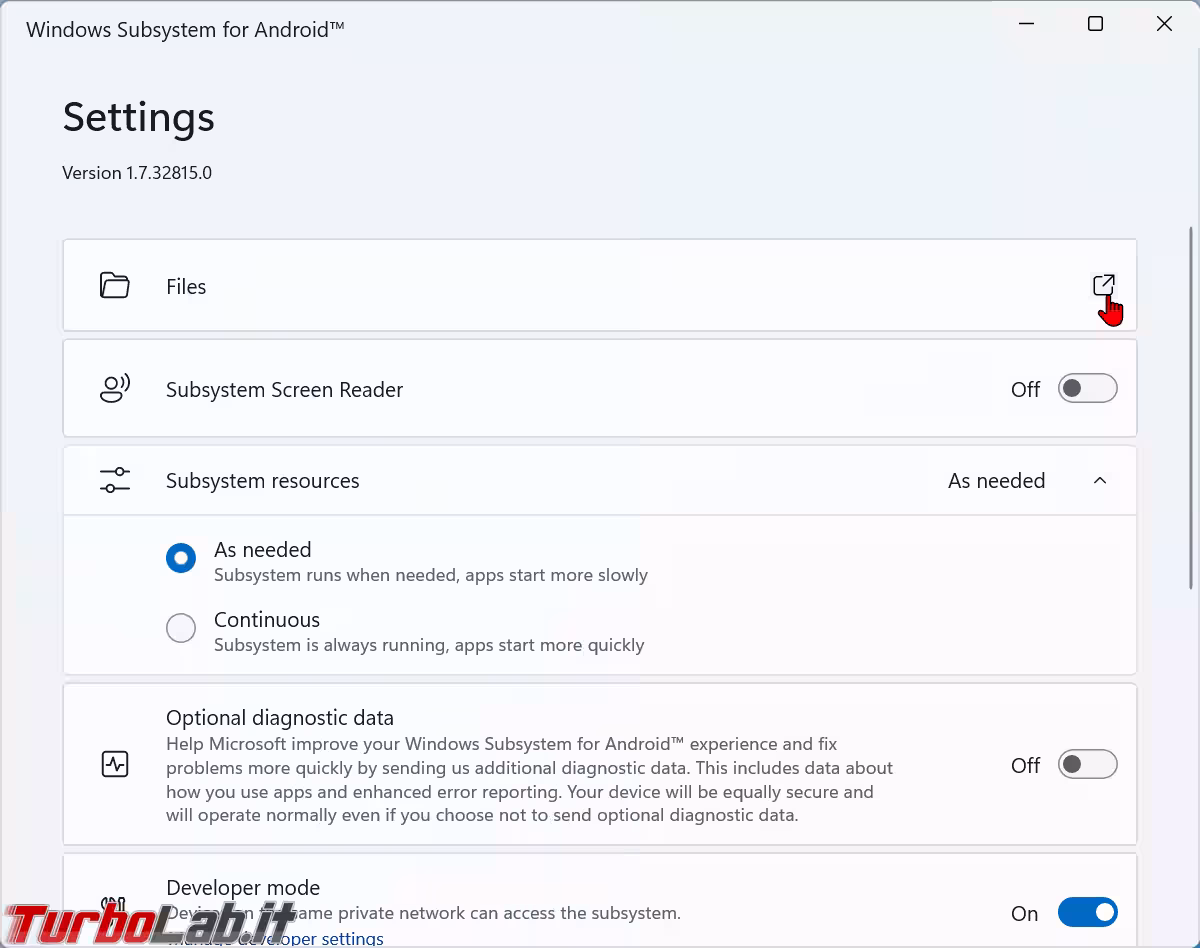1200x948 pixels.
Task: Click the Optional diagnostic data icon
Action: 115,765
